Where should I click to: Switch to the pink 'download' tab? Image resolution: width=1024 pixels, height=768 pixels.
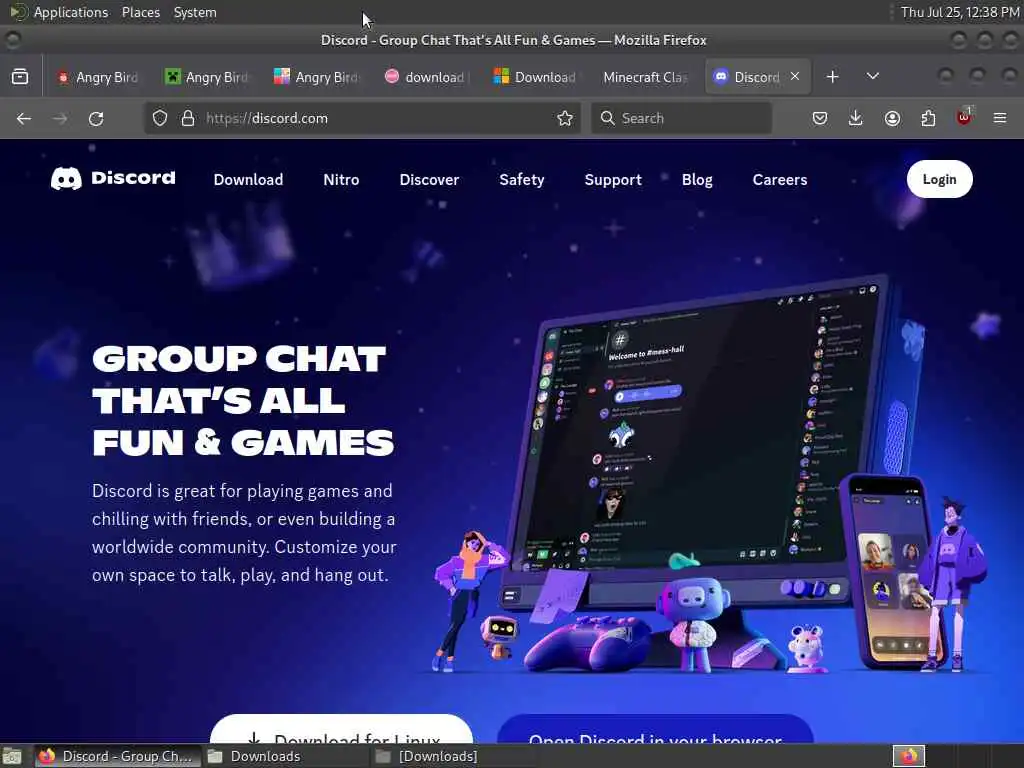(427, 77)
